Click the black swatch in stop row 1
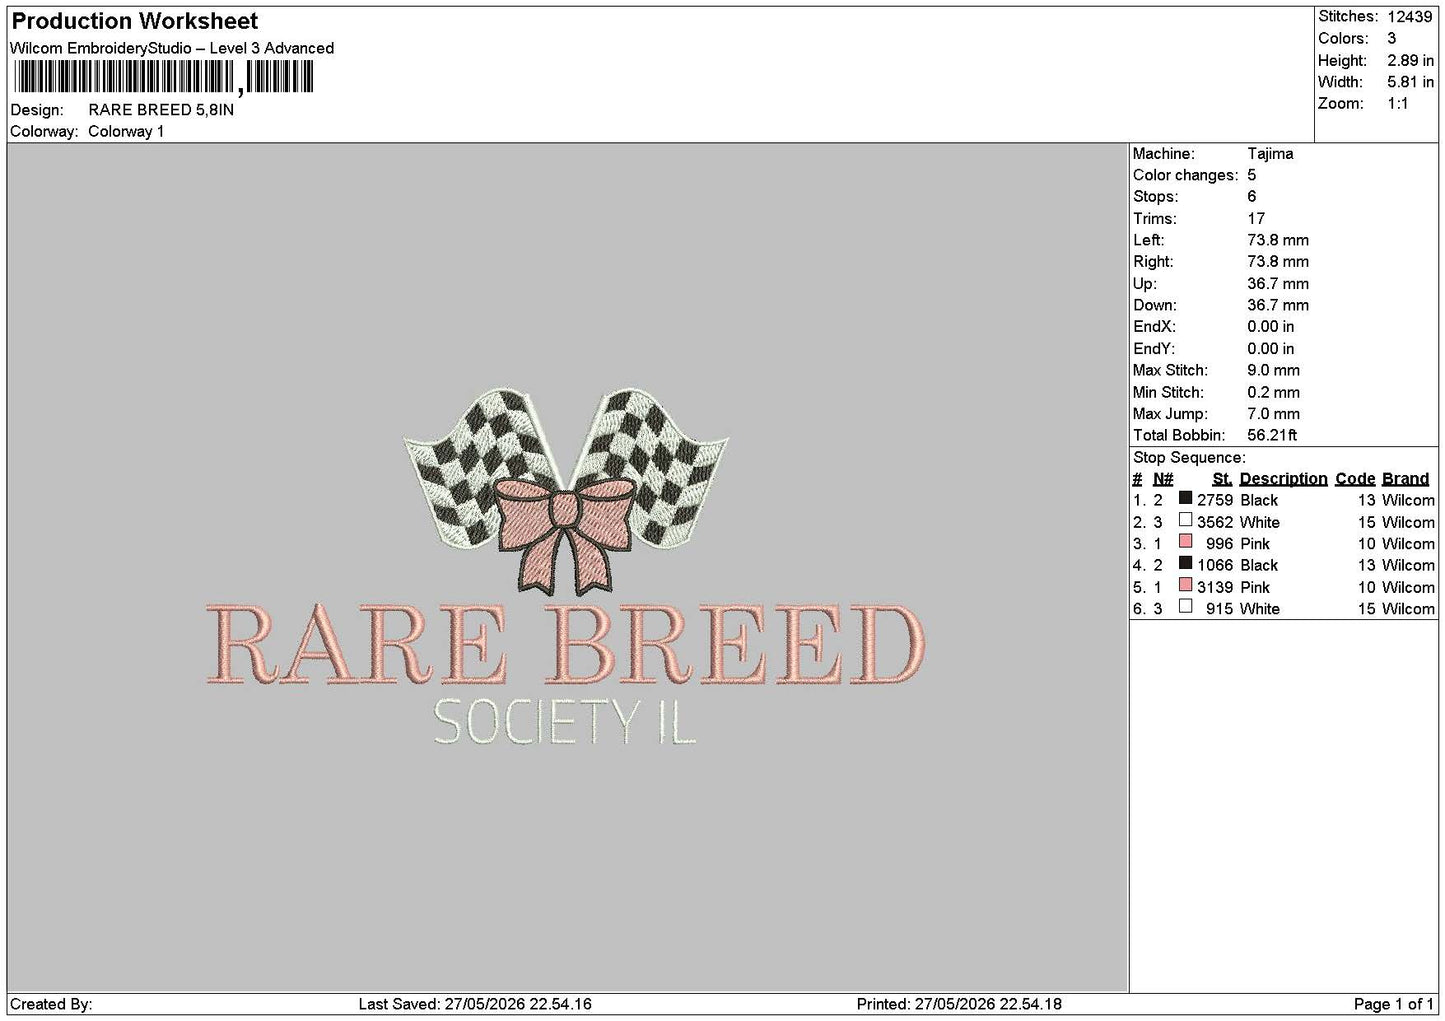Image resolution: width=1445 pixels, height=1021 pixels. point(1185,498)
